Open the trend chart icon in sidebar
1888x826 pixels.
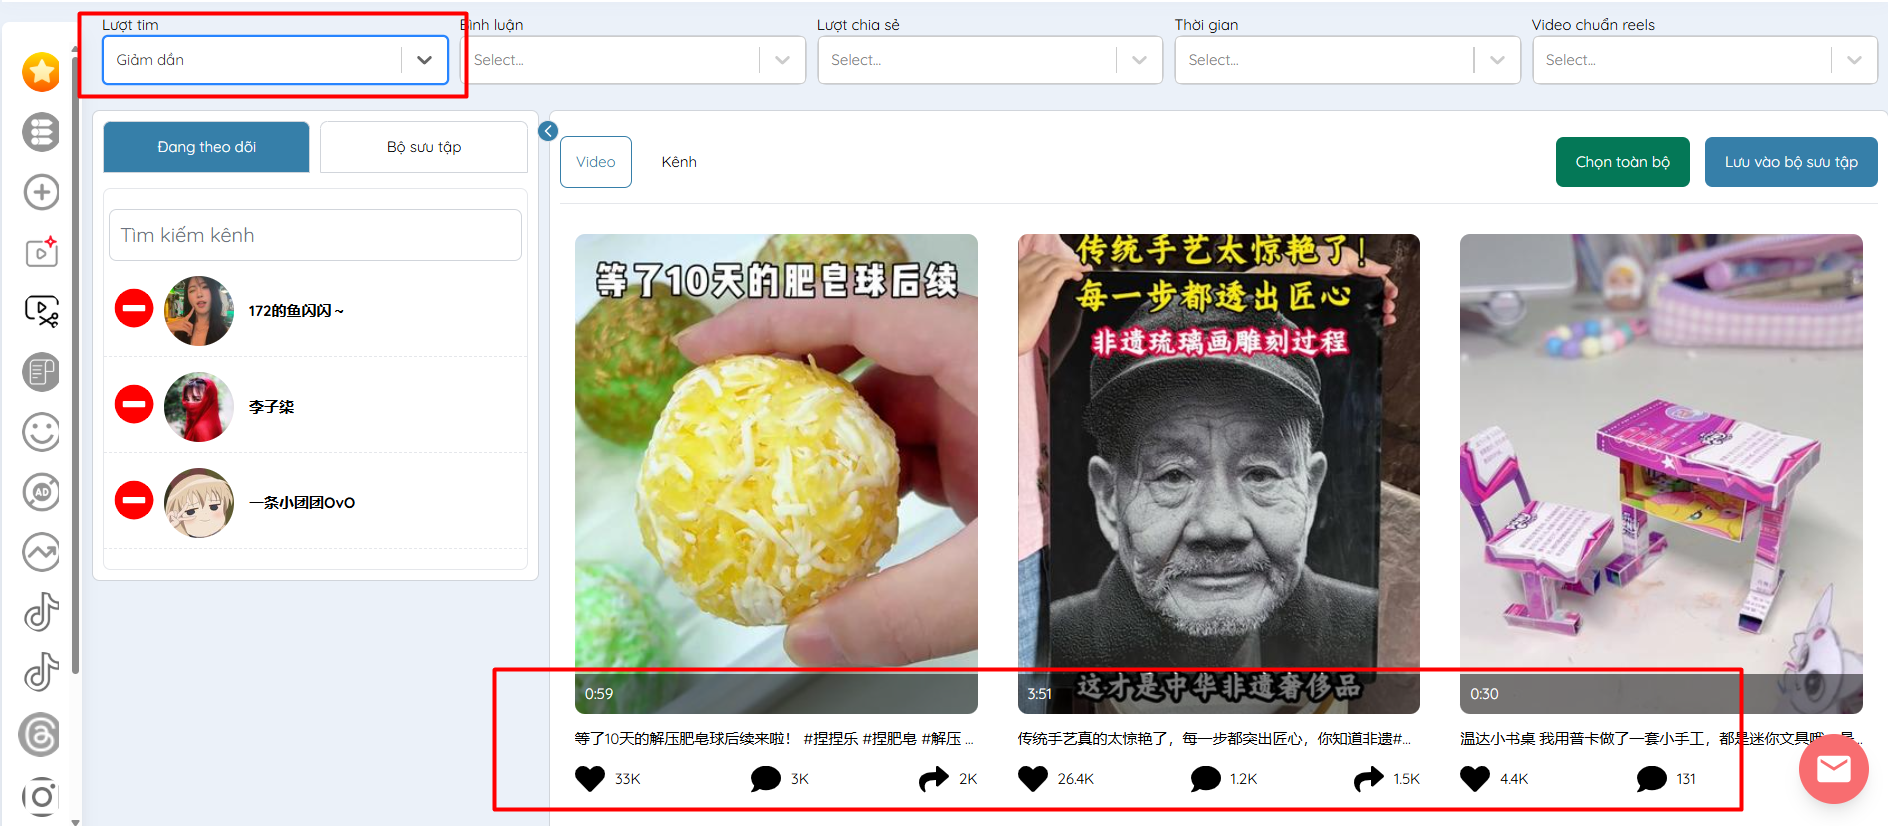(41, 552)
